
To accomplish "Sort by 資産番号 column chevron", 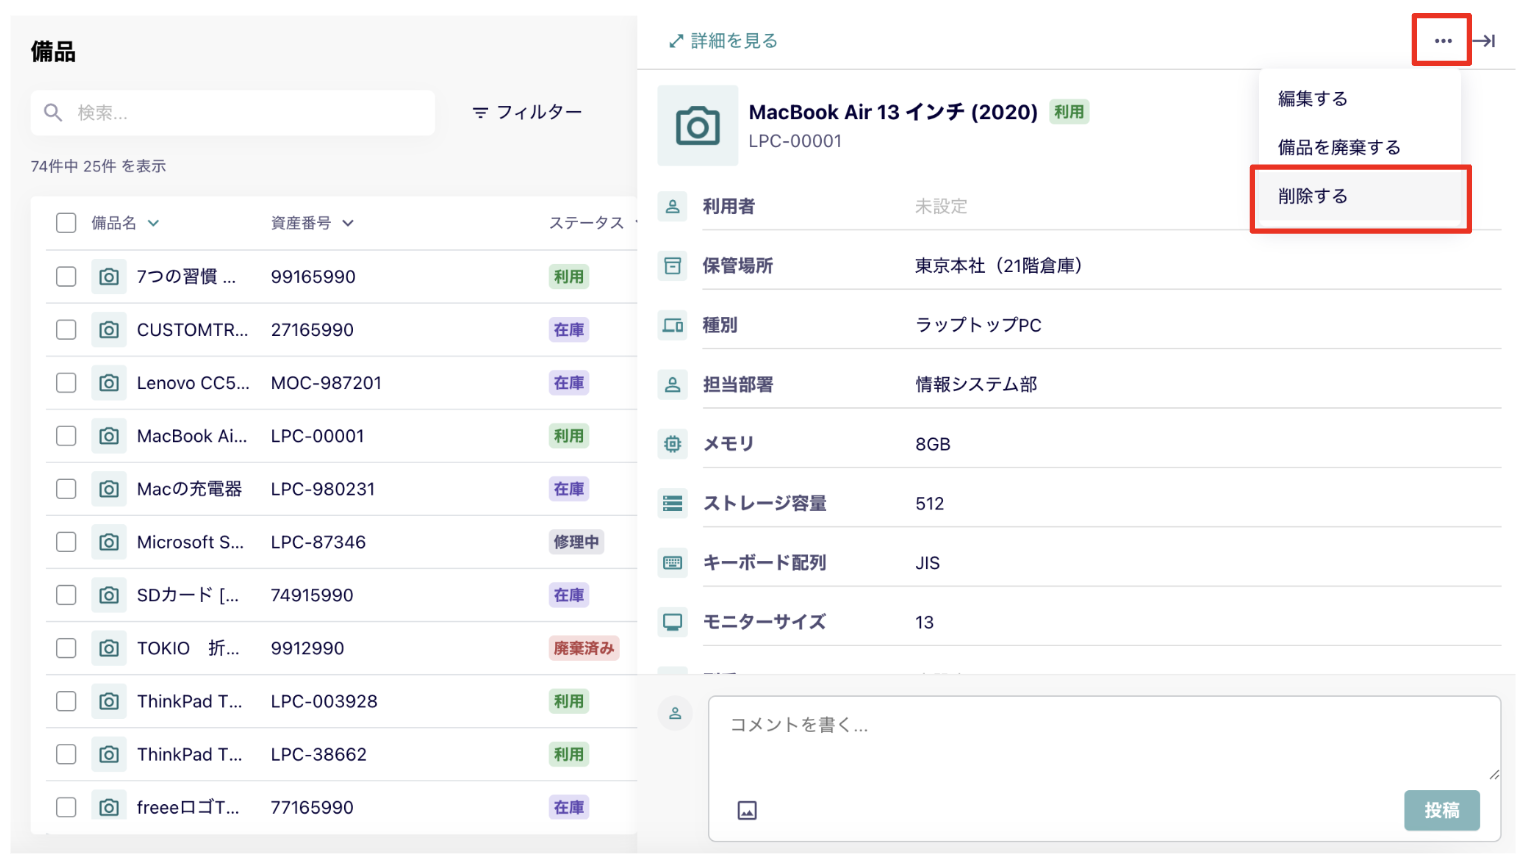I will pyautogui.click(x=347, y=223).
